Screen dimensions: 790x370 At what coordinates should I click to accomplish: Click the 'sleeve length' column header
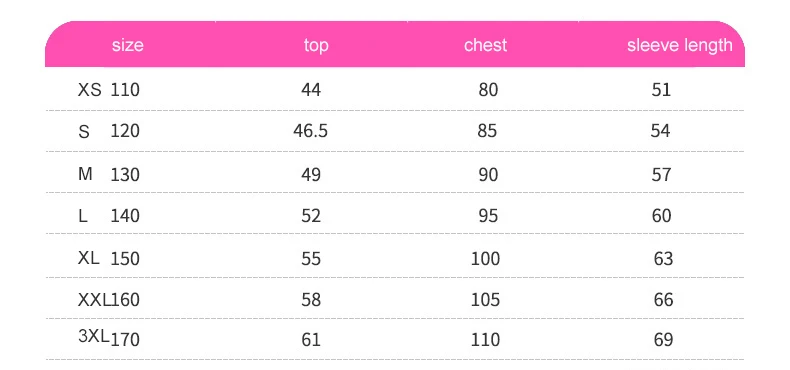680,45
